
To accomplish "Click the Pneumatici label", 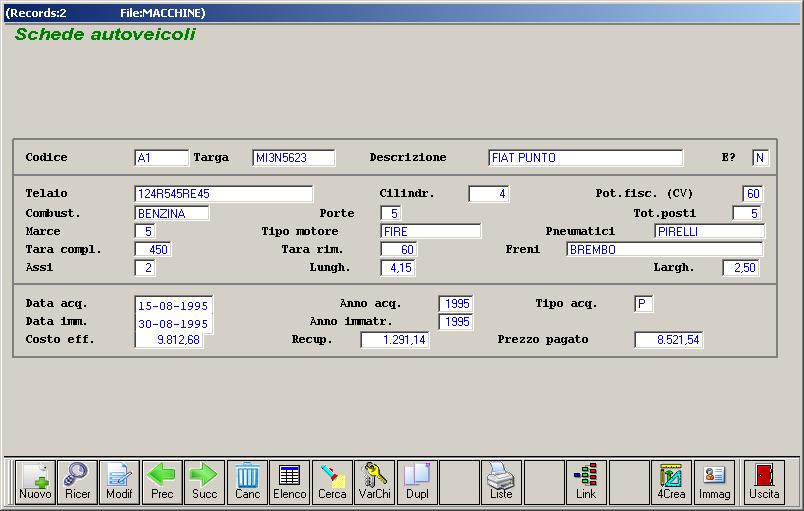I will [x=580, y=231].
